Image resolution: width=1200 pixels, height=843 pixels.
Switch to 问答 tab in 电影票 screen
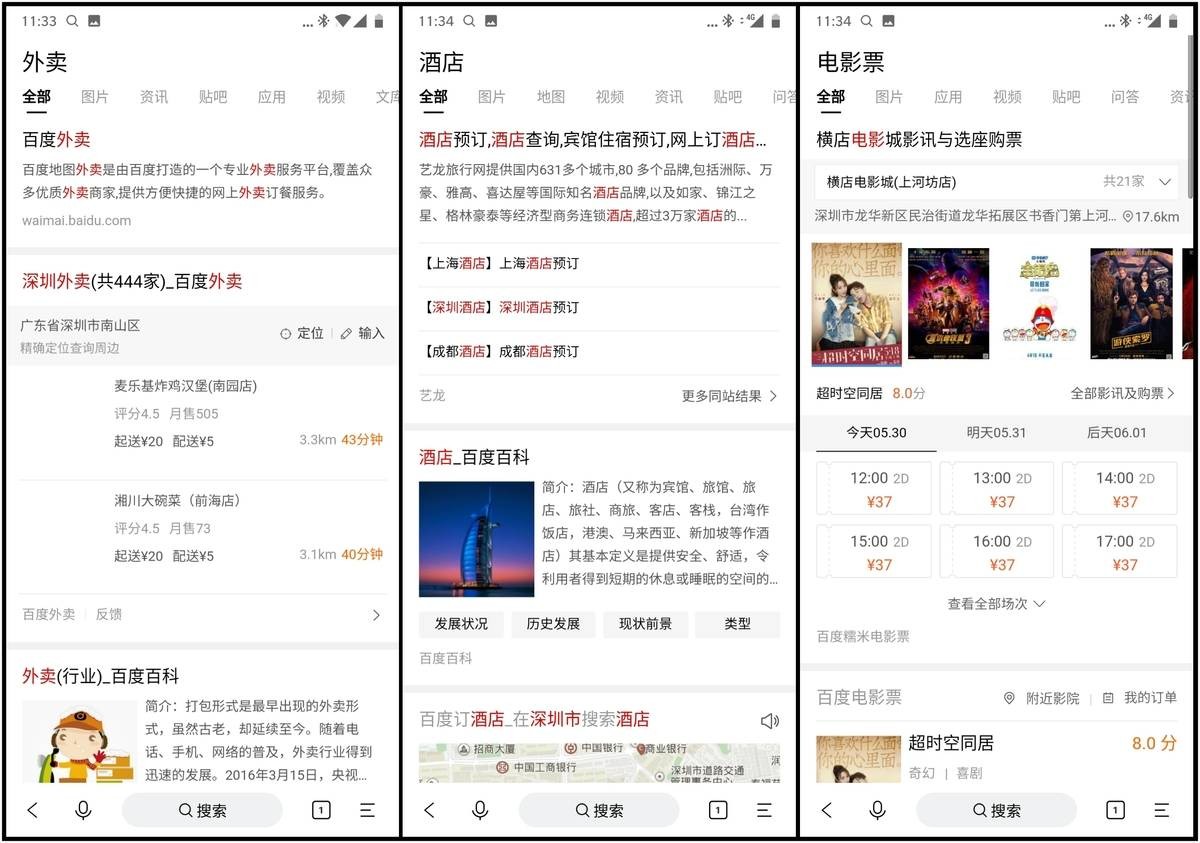[x=1125, y=97]
